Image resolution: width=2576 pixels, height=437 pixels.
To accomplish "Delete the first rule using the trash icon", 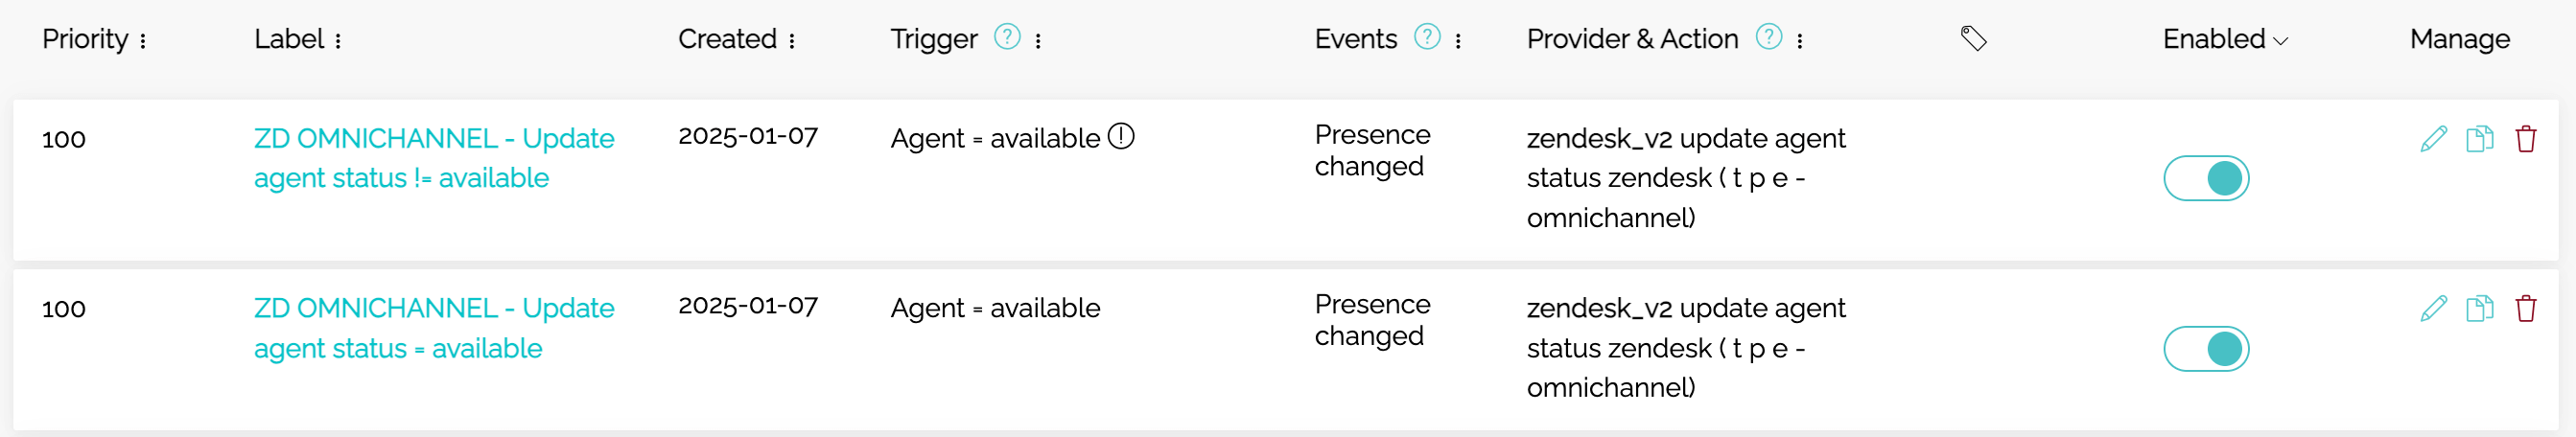I will coord(2525,139).
